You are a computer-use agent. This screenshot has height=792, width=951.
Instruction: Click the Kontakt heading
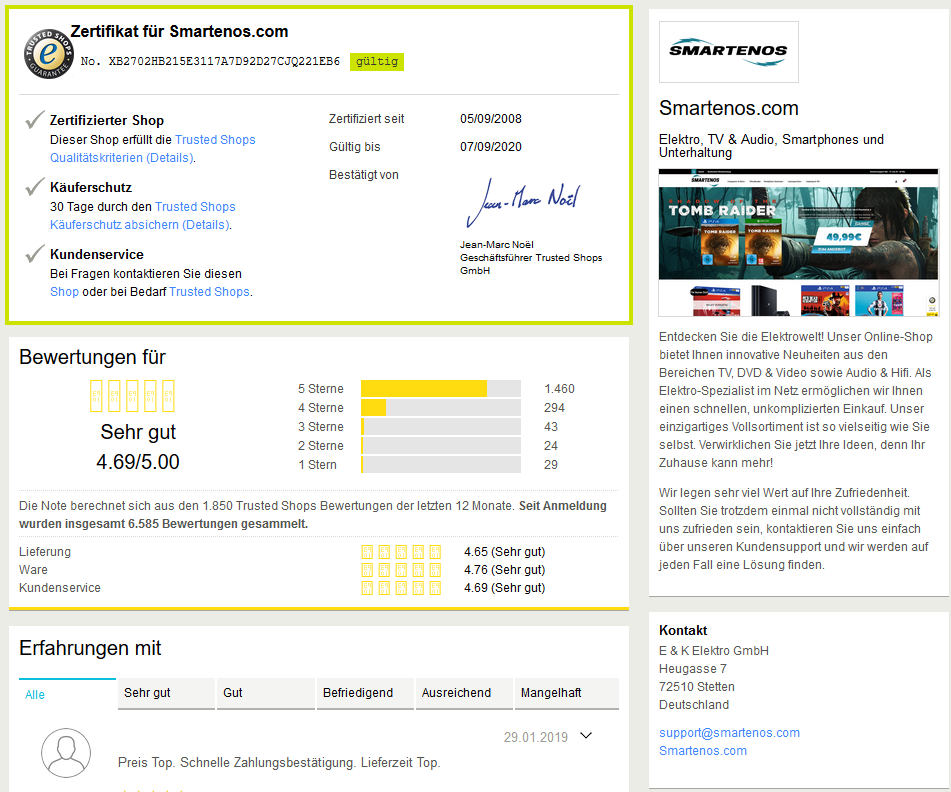tap(683, 631)
